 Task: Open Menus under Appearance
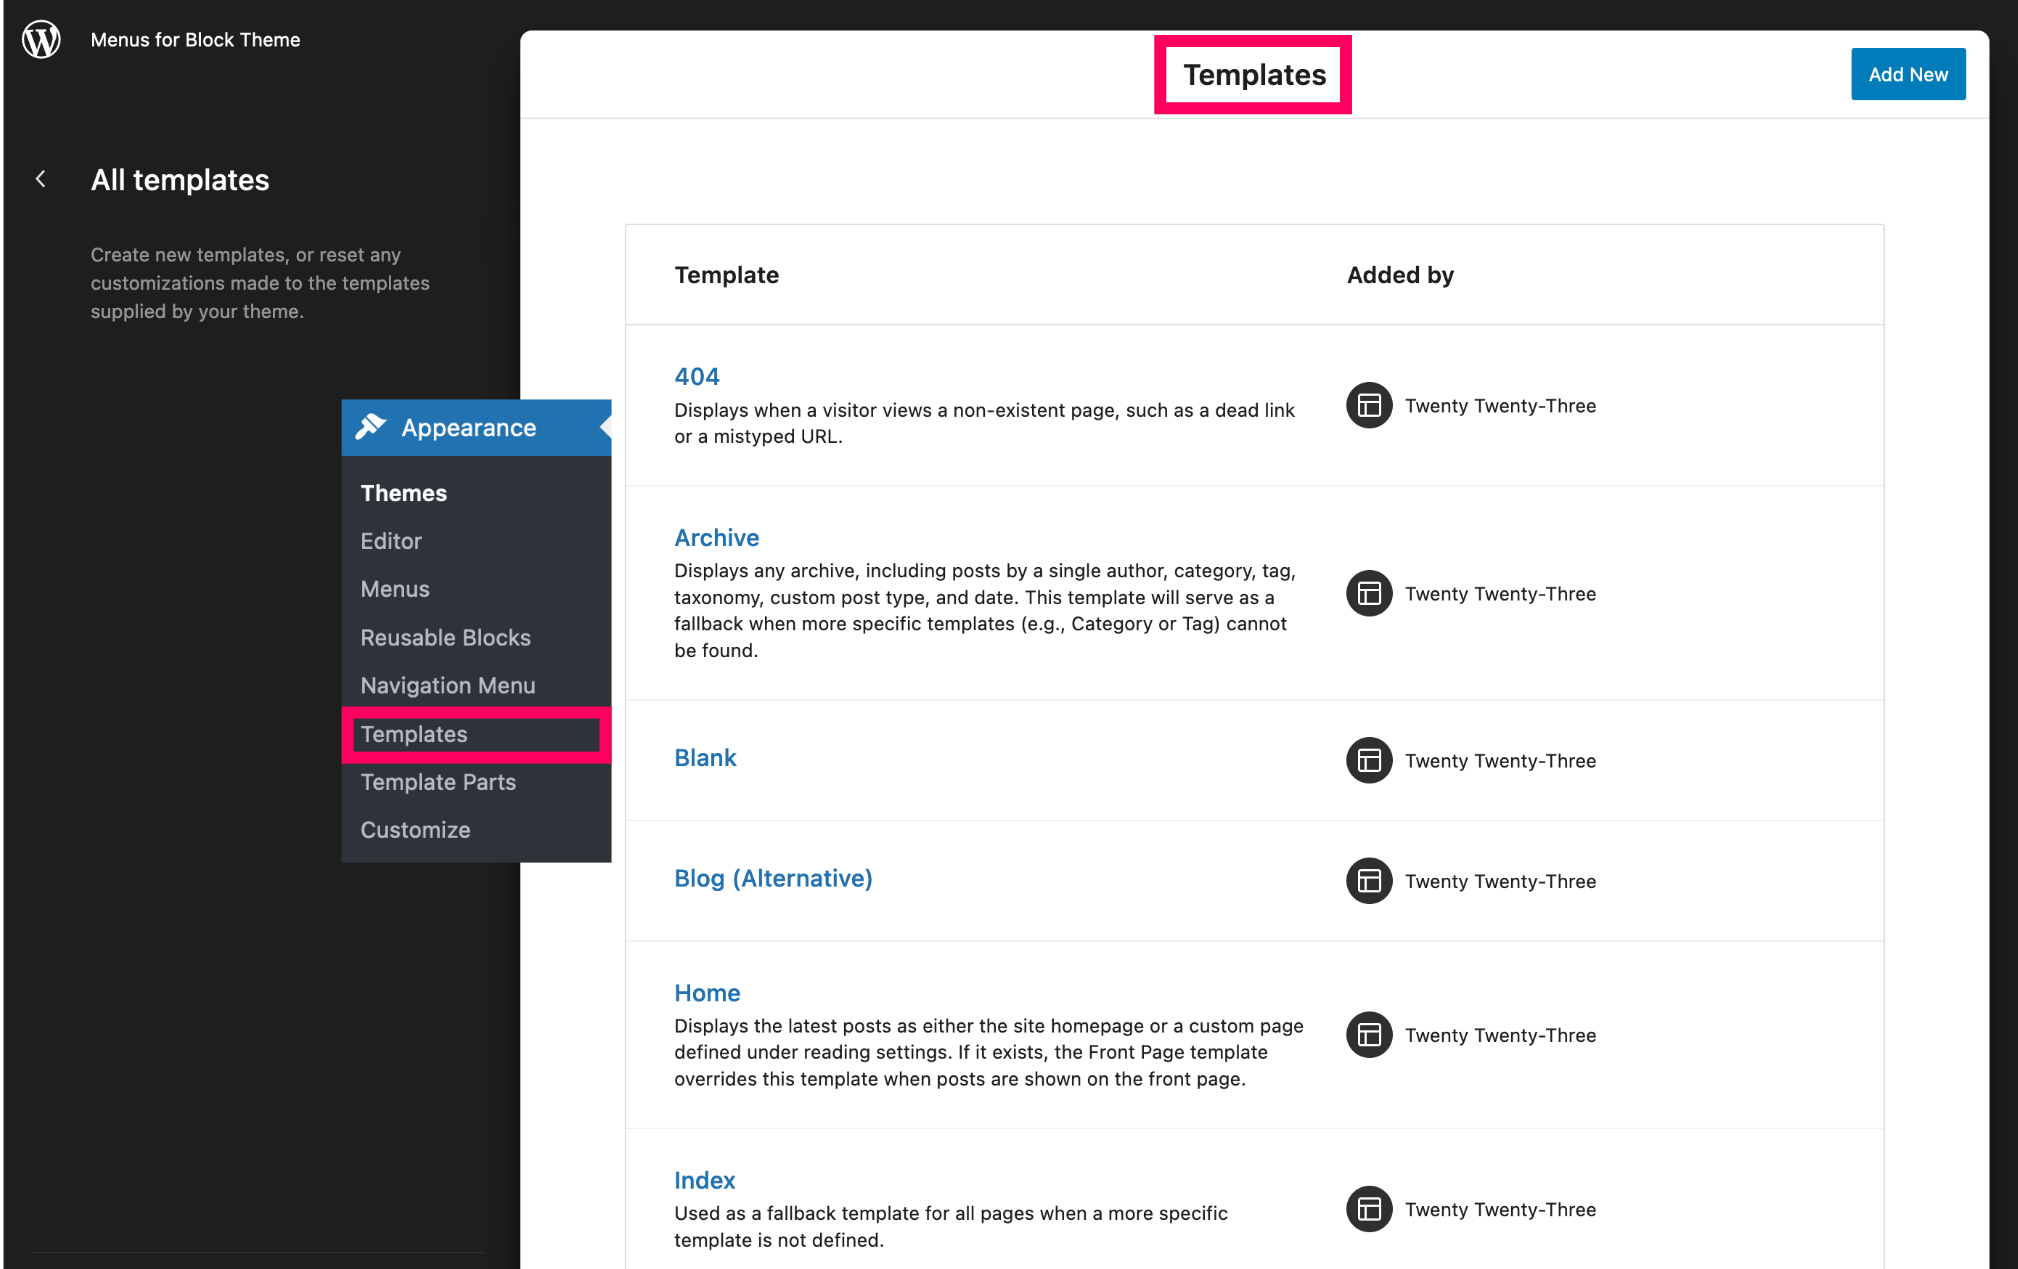(395, 589)
